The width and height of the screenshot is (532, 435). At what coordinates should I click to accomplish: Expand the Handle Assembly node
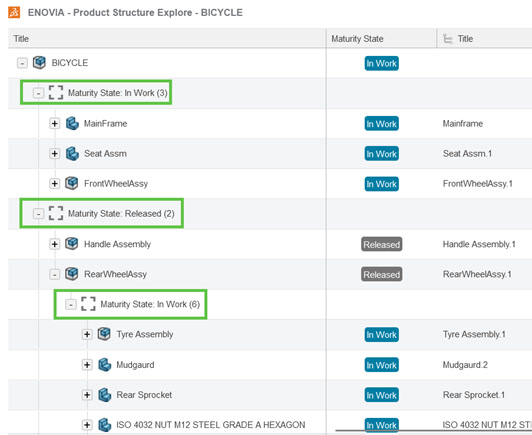point(55,244)
